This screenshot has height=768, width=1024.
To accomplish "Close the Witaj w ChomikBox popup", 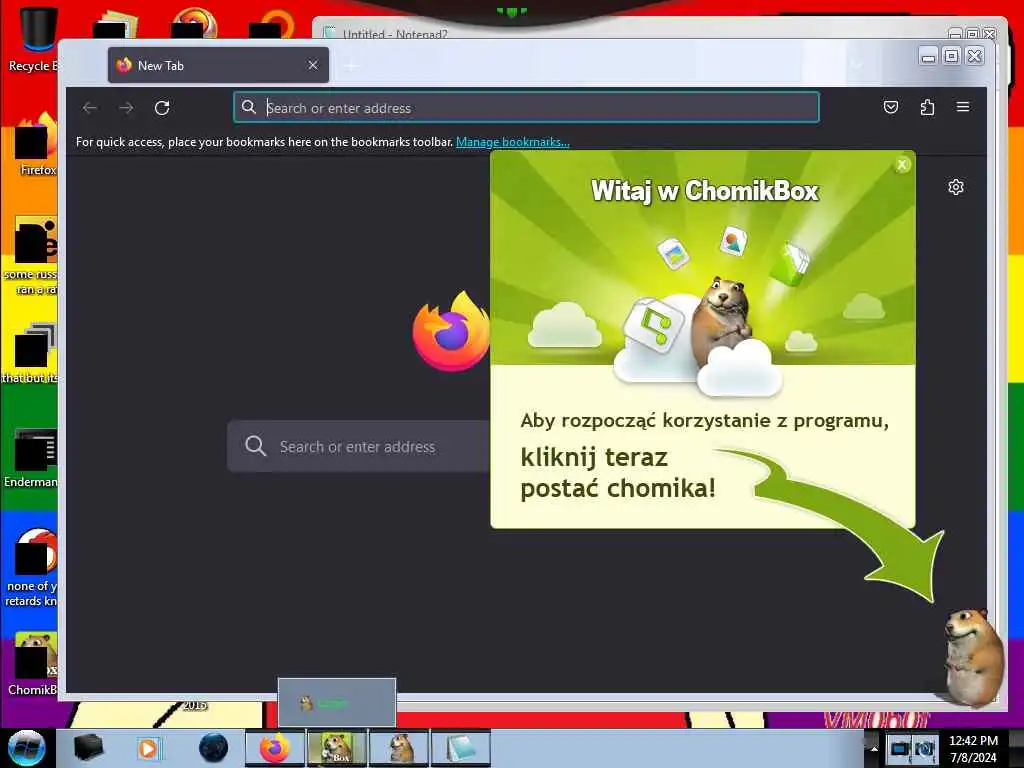I will (902, 165).
